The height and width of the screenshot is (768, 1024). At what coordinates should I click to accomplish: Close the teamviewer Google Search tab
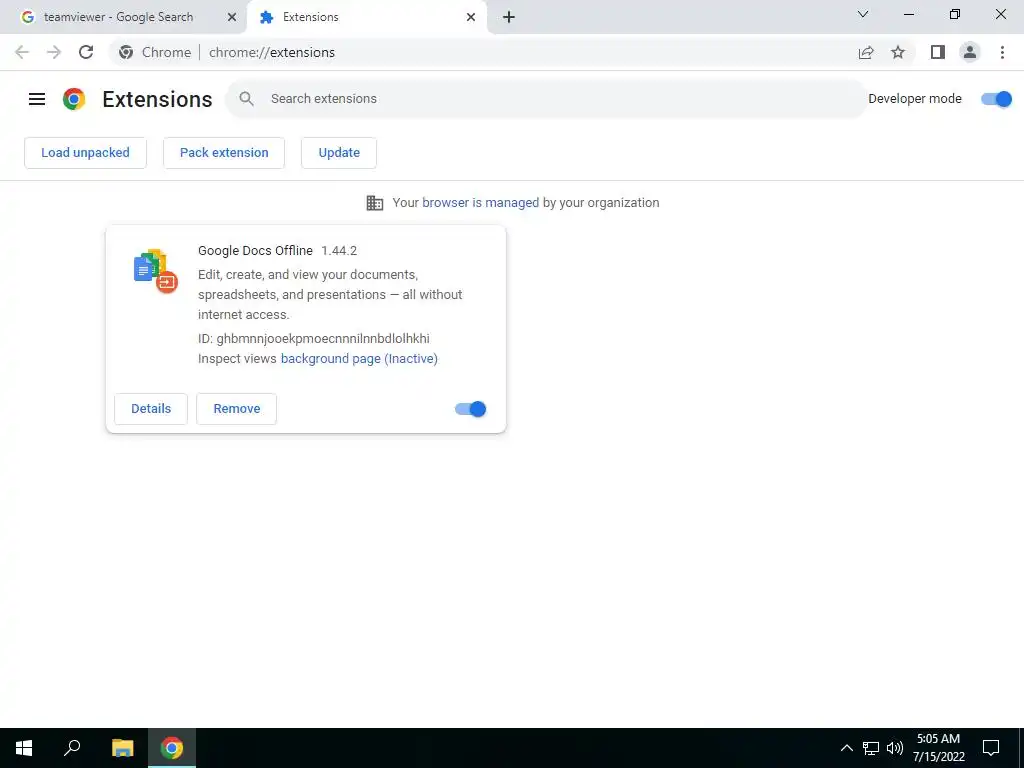(232, 17)
